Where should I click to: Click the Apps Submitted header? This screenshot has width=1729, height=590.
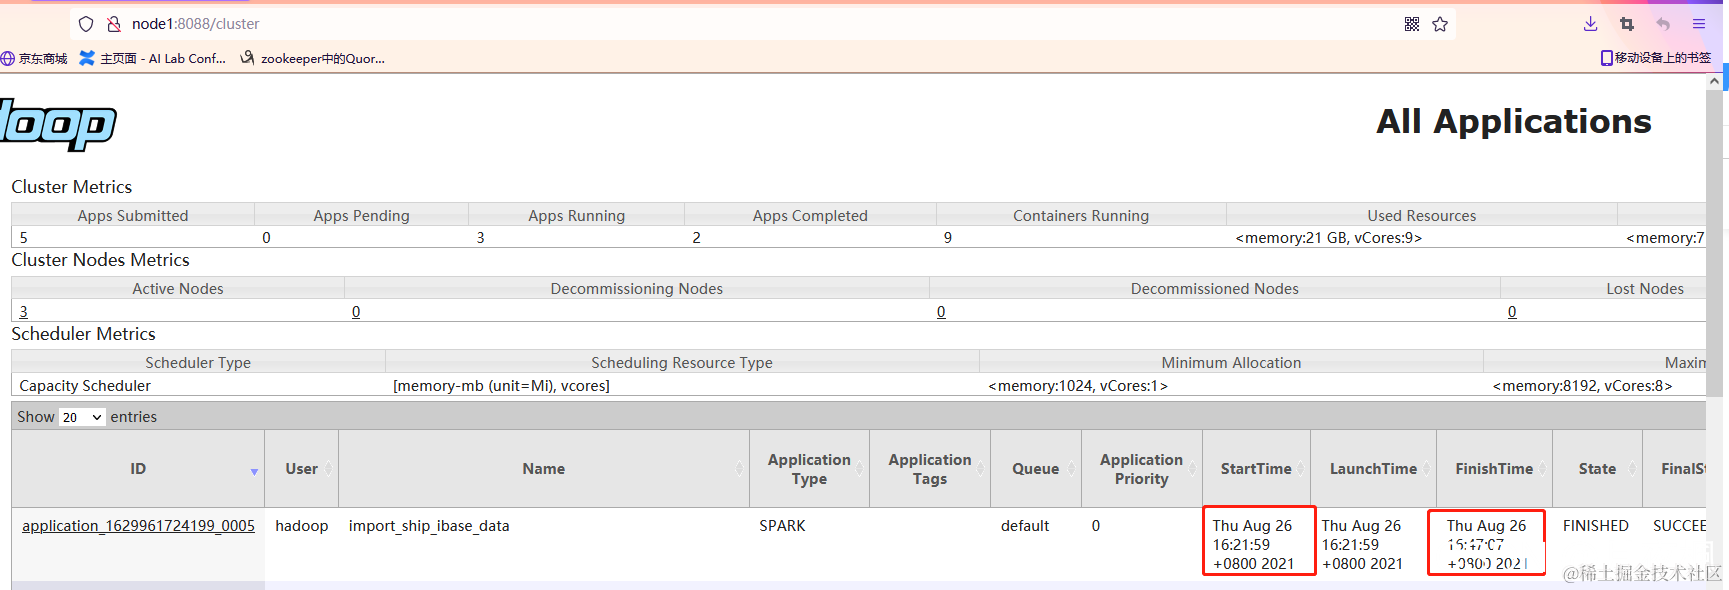133,216
